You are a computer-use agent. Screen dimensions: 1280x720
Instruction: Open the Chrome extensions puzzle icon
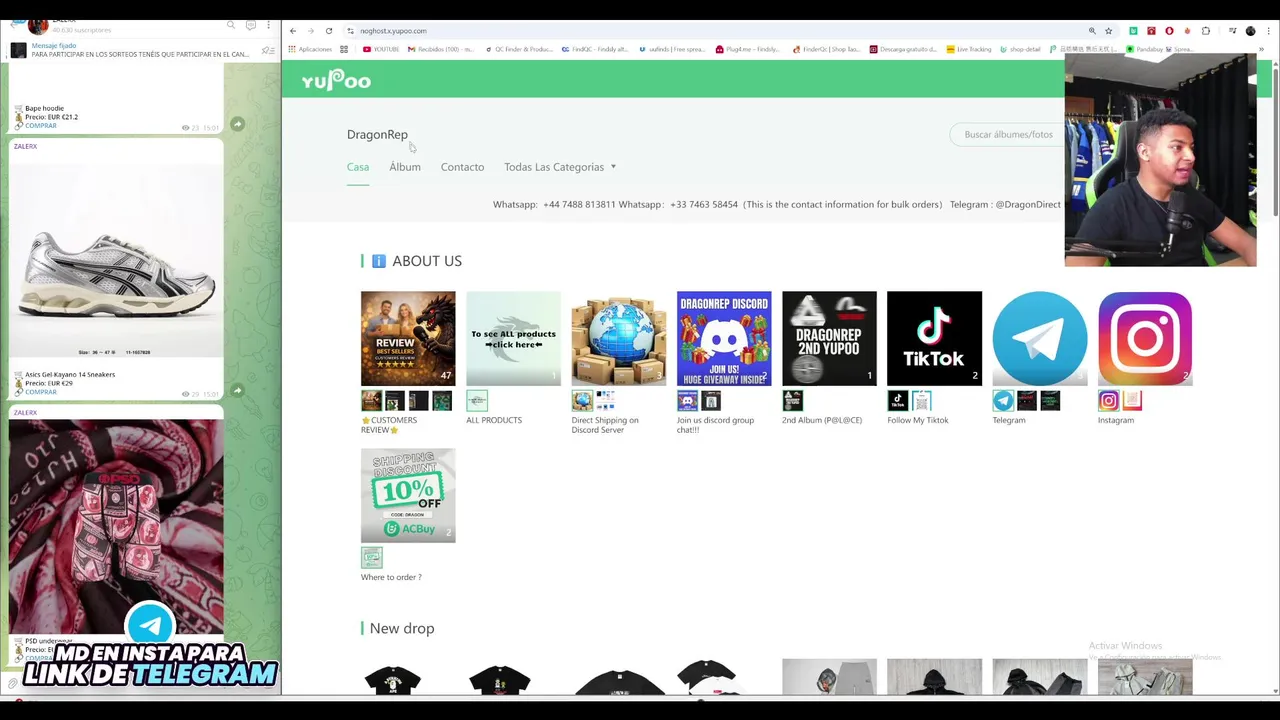click(1206, 31)
